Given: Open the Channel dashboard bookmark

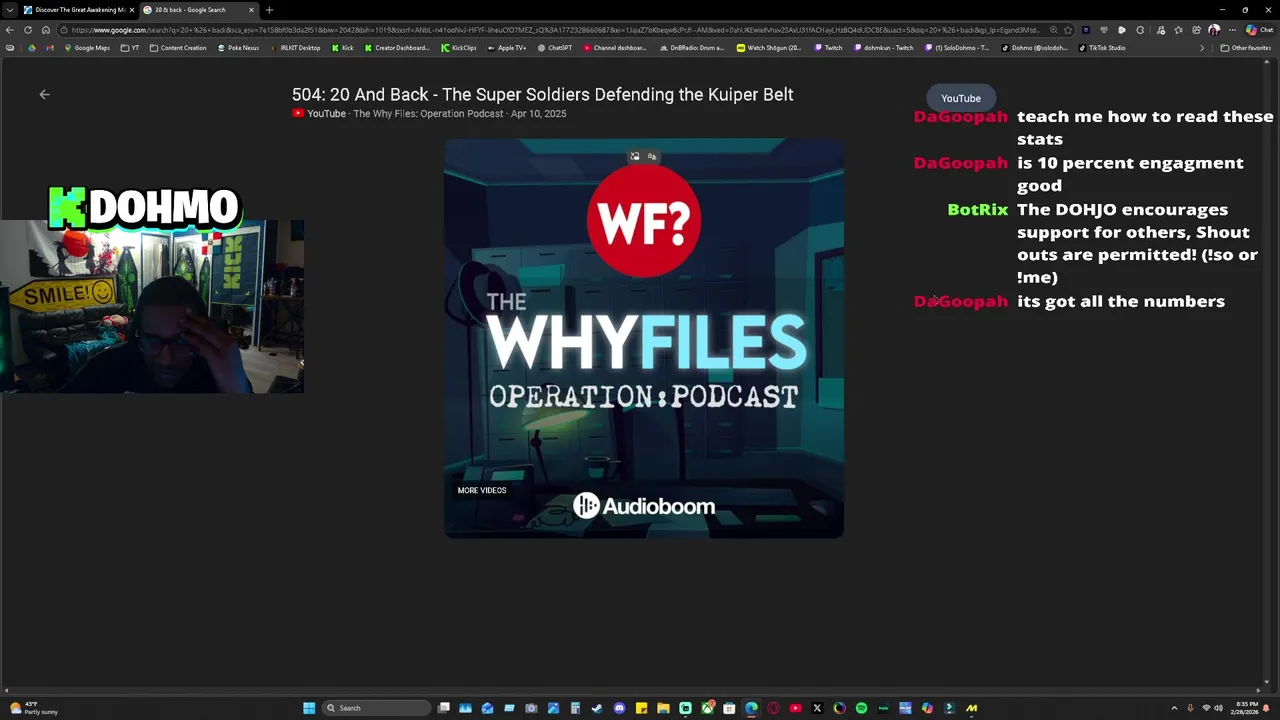Looking at the screenshot, I should pos(615,48).
